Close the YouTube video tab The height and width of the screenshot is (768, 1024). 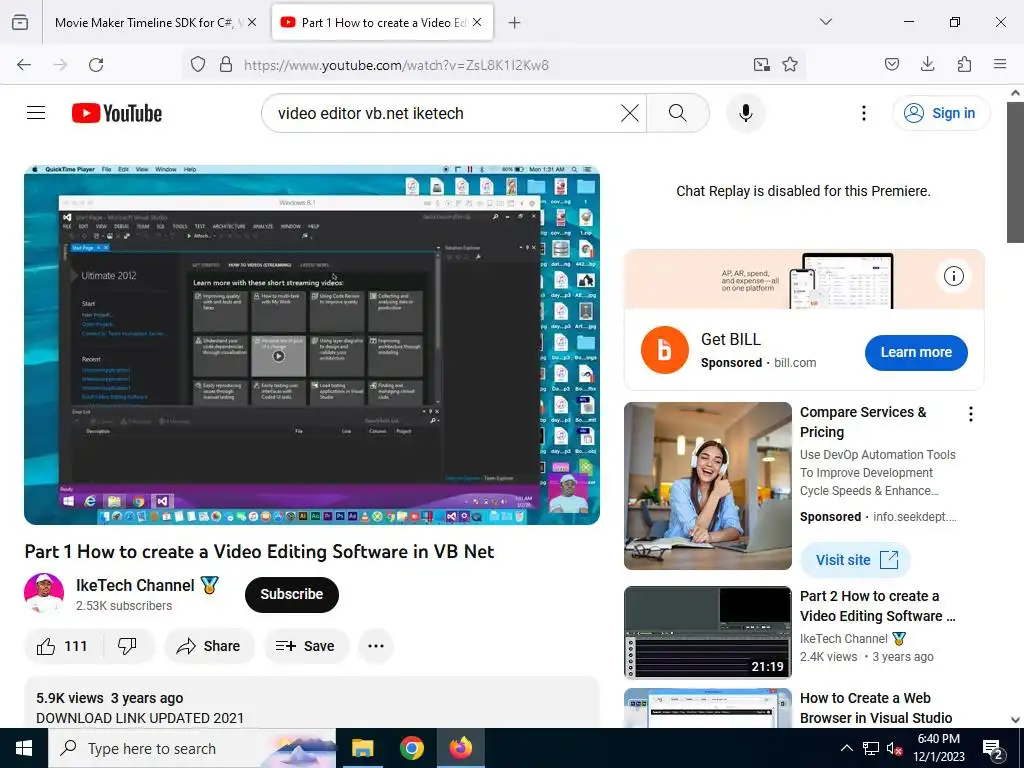click(x=477, y=22)
